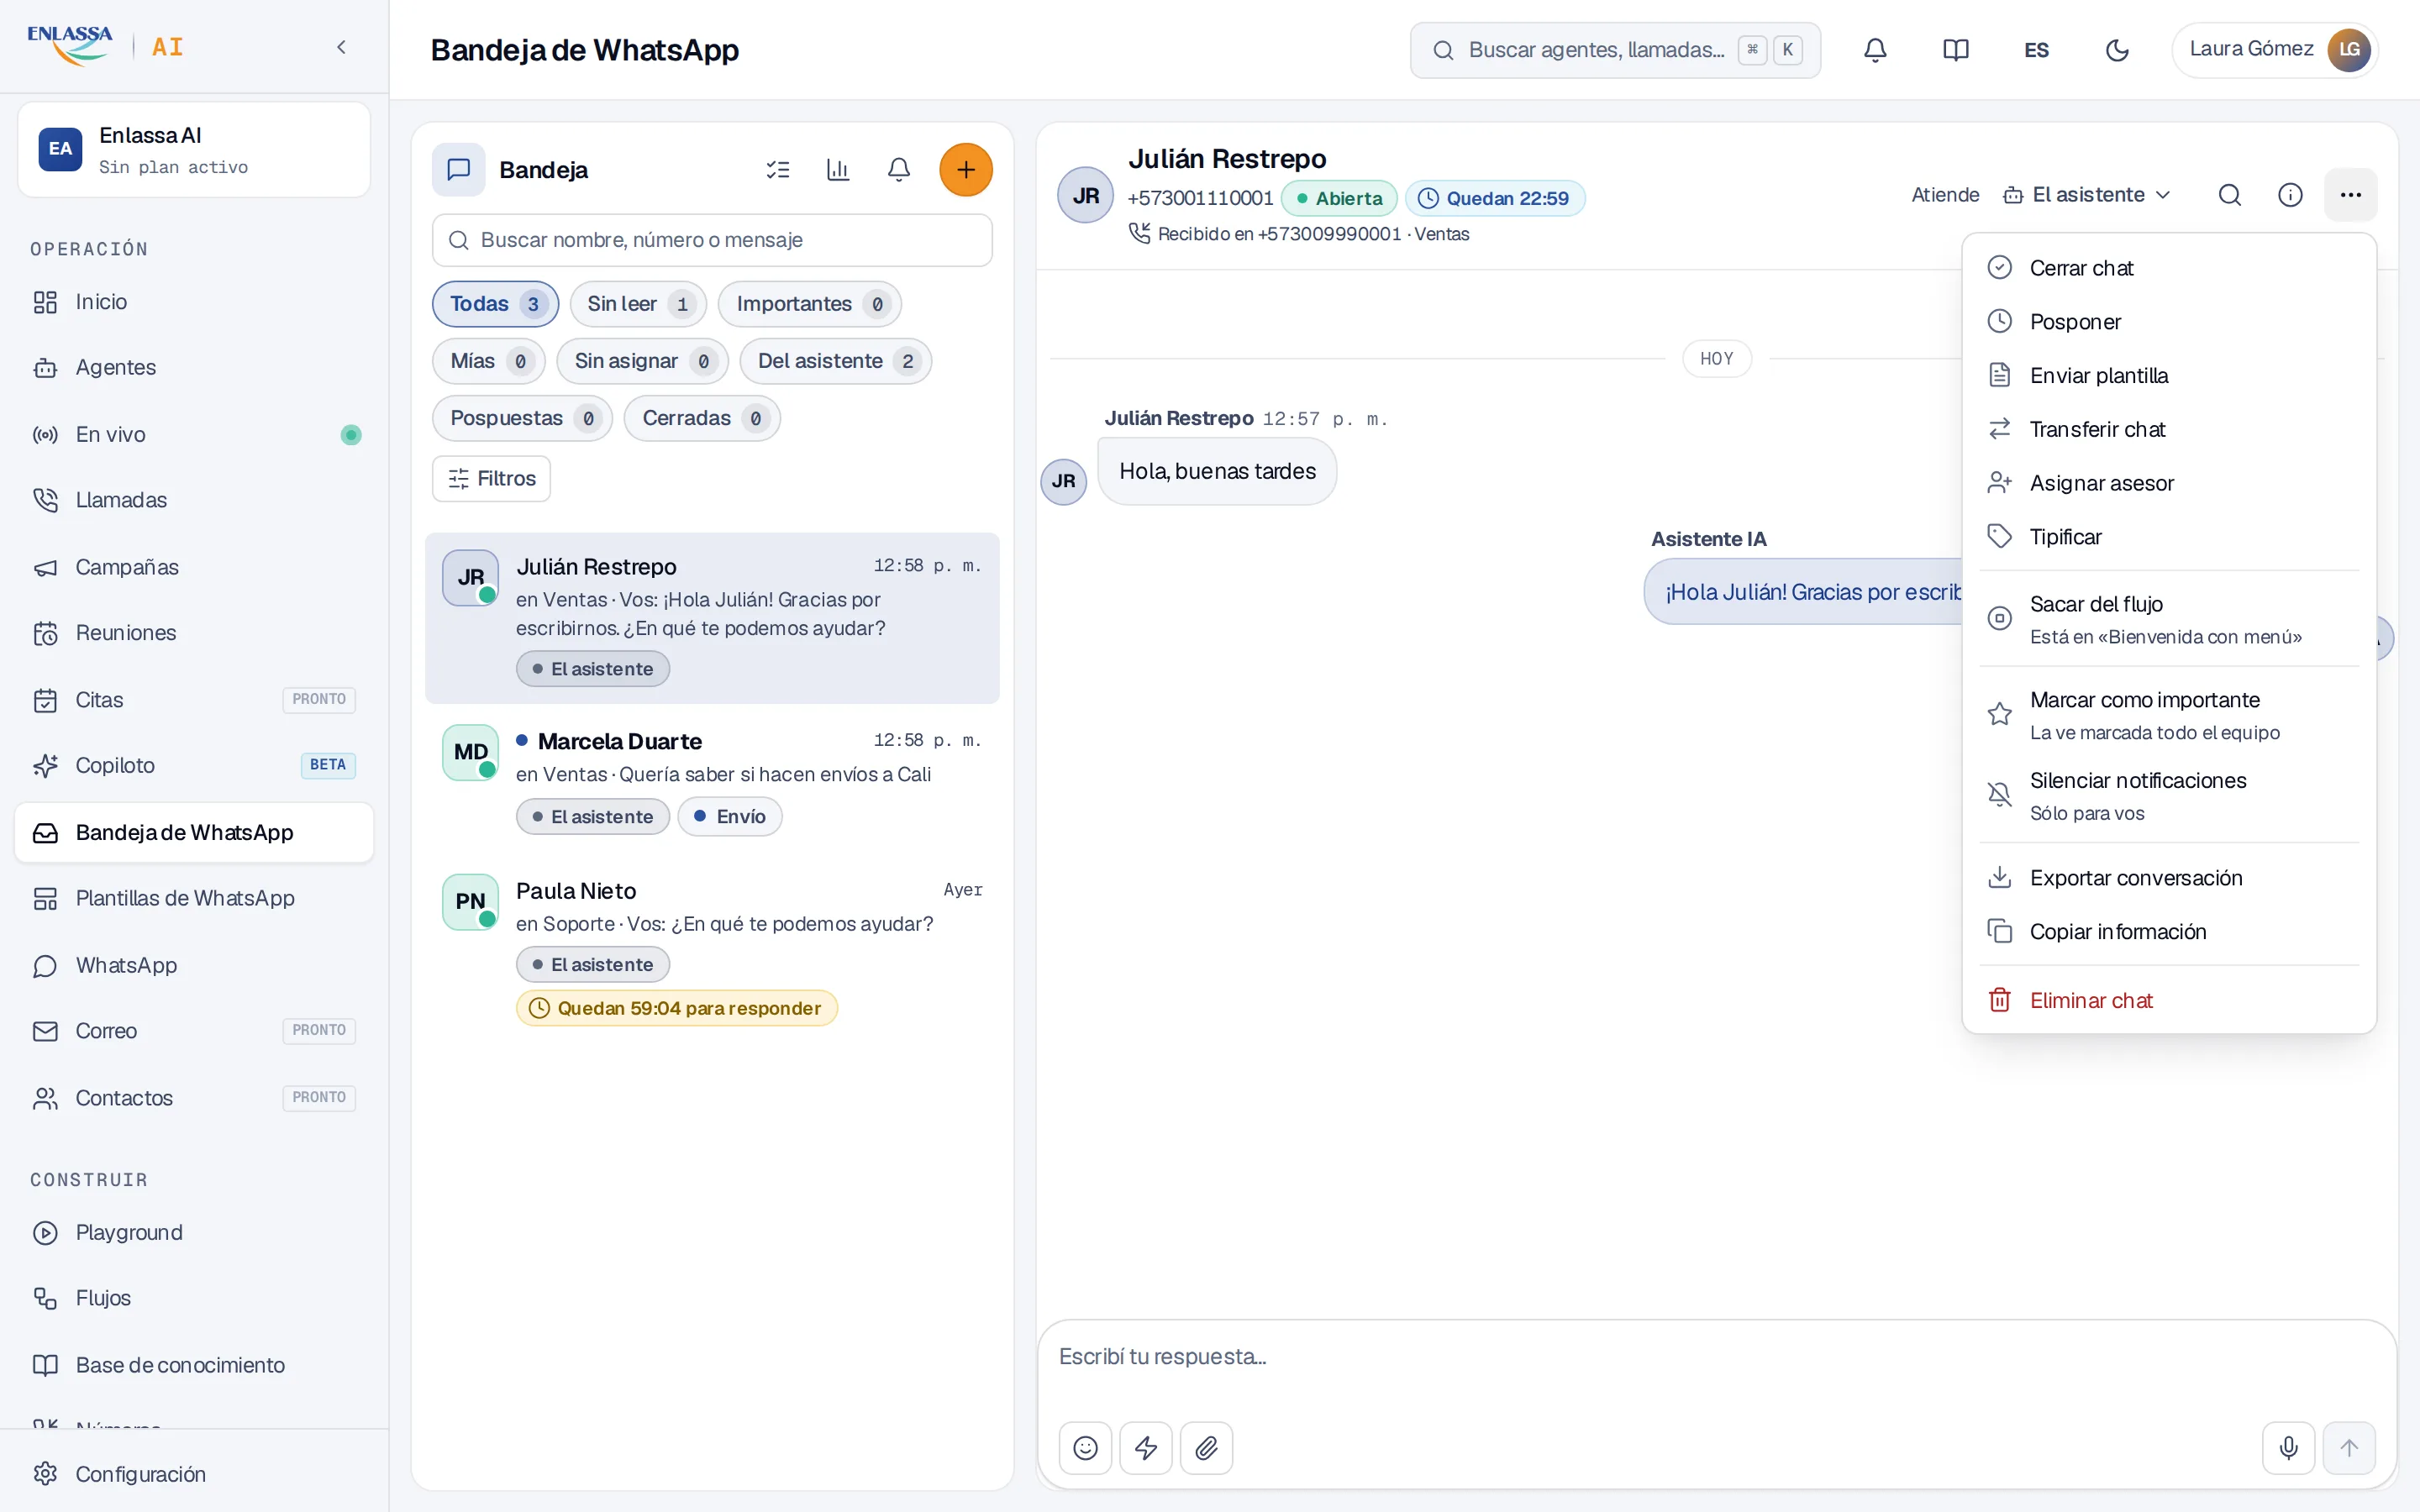This screenshot has height=1512, width=2420.
Task: Select Transferir chat menu option
Action: 2168,429
